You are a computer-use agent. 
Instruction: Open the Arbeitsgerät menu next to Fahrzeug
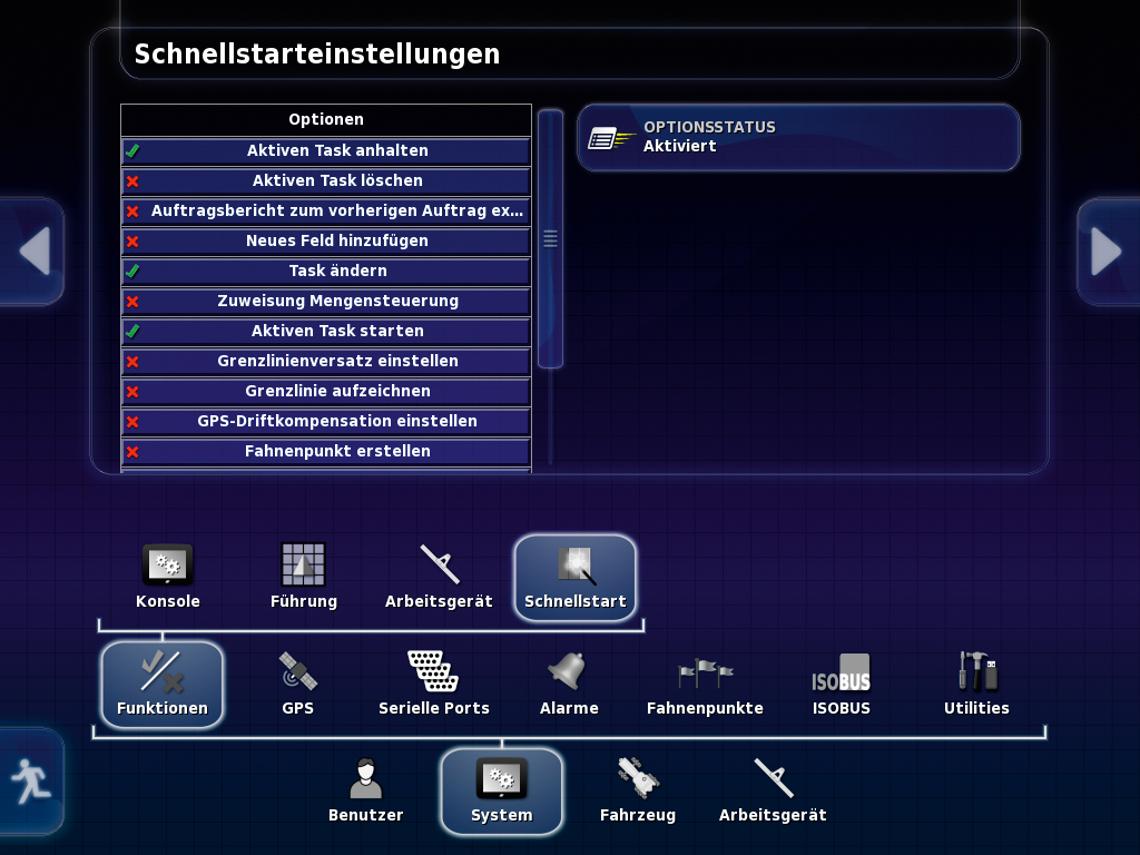point(773,790)
